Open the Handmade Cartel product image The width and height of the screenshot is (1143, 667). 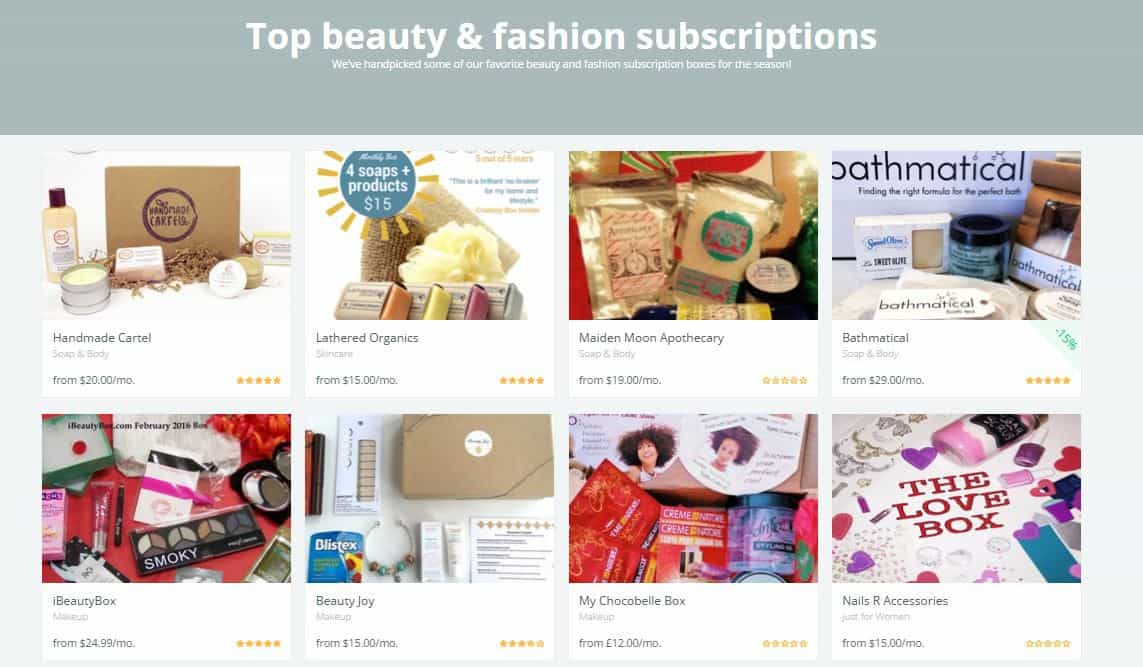[166, 235]
